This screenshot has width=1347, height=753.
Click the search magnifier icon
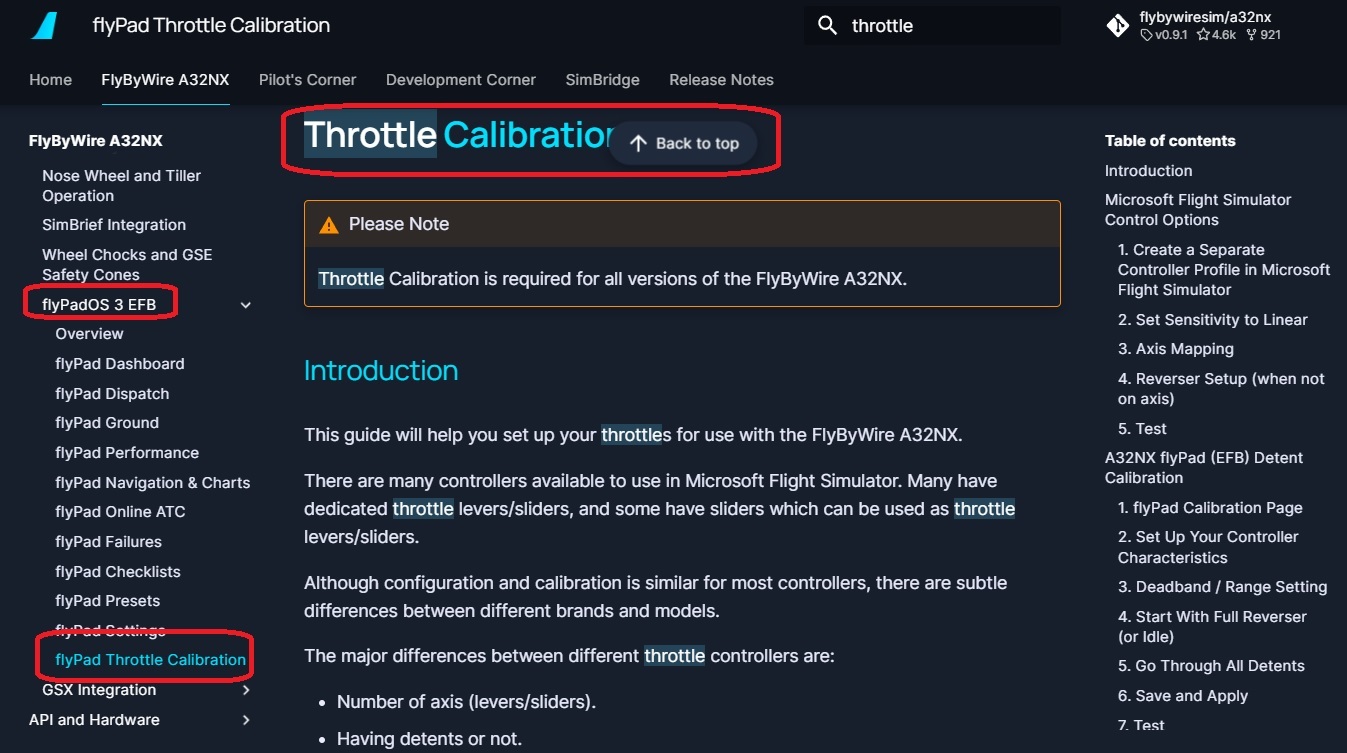coord(827,26)
